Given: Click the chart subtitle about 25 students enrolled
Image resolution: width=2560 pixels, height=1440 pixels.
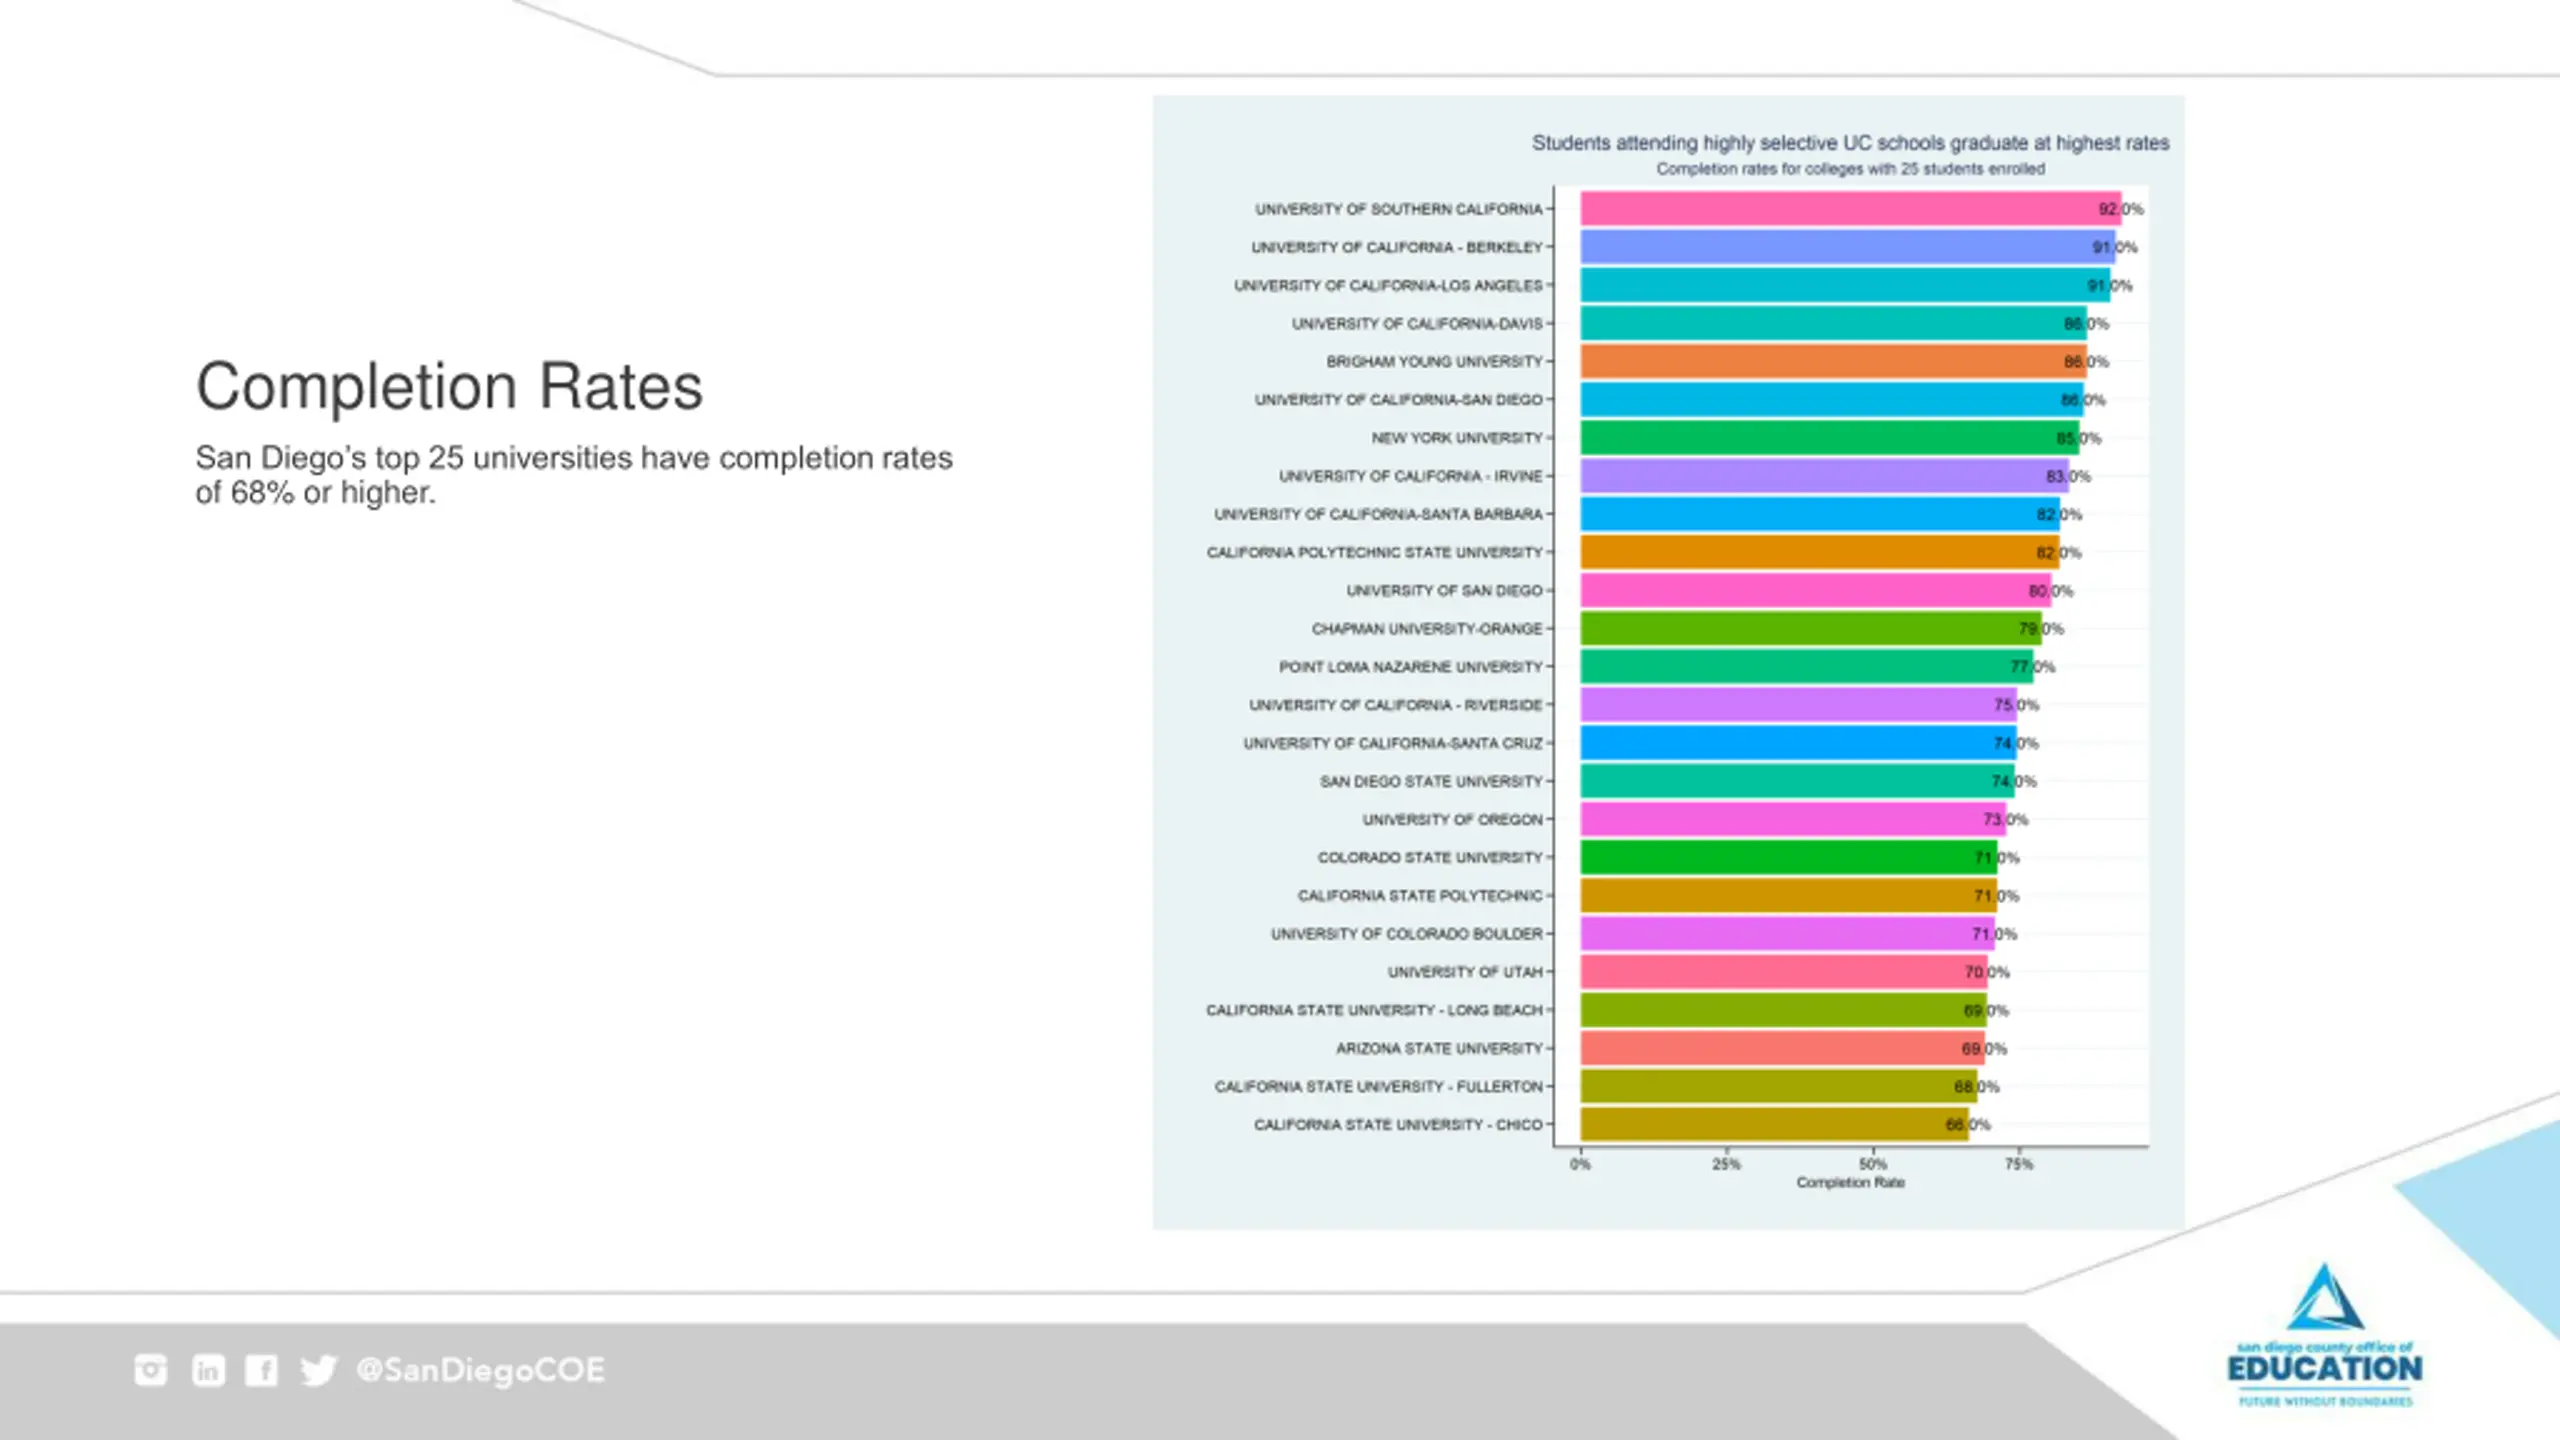Looking at the screenshot, I should pos(1850,169).
